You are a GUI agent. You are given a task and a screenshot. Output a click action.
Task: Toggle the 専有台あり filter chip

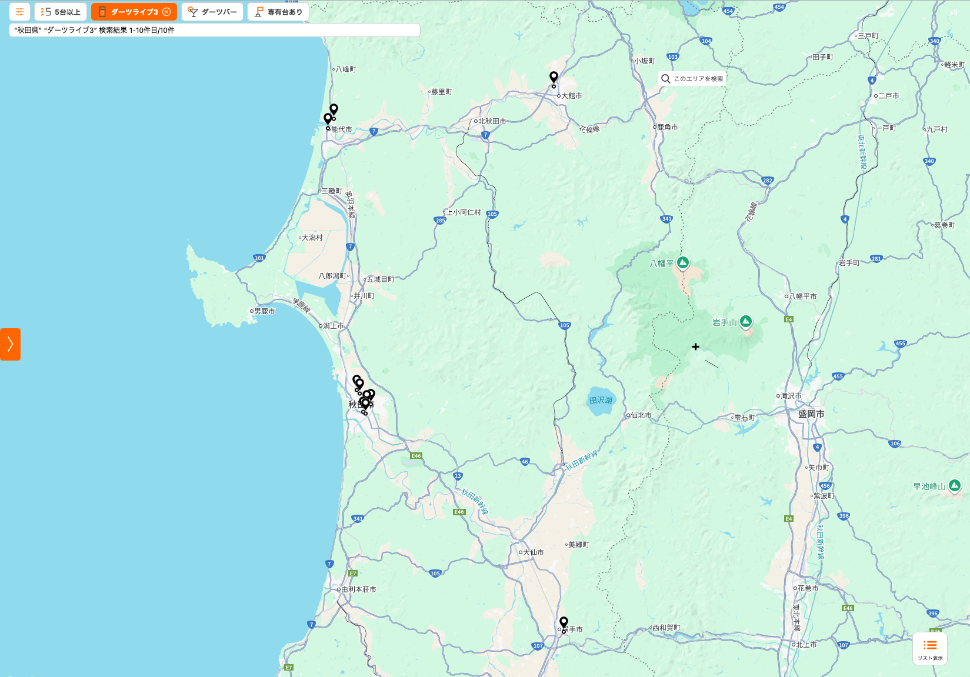(278, 12)
